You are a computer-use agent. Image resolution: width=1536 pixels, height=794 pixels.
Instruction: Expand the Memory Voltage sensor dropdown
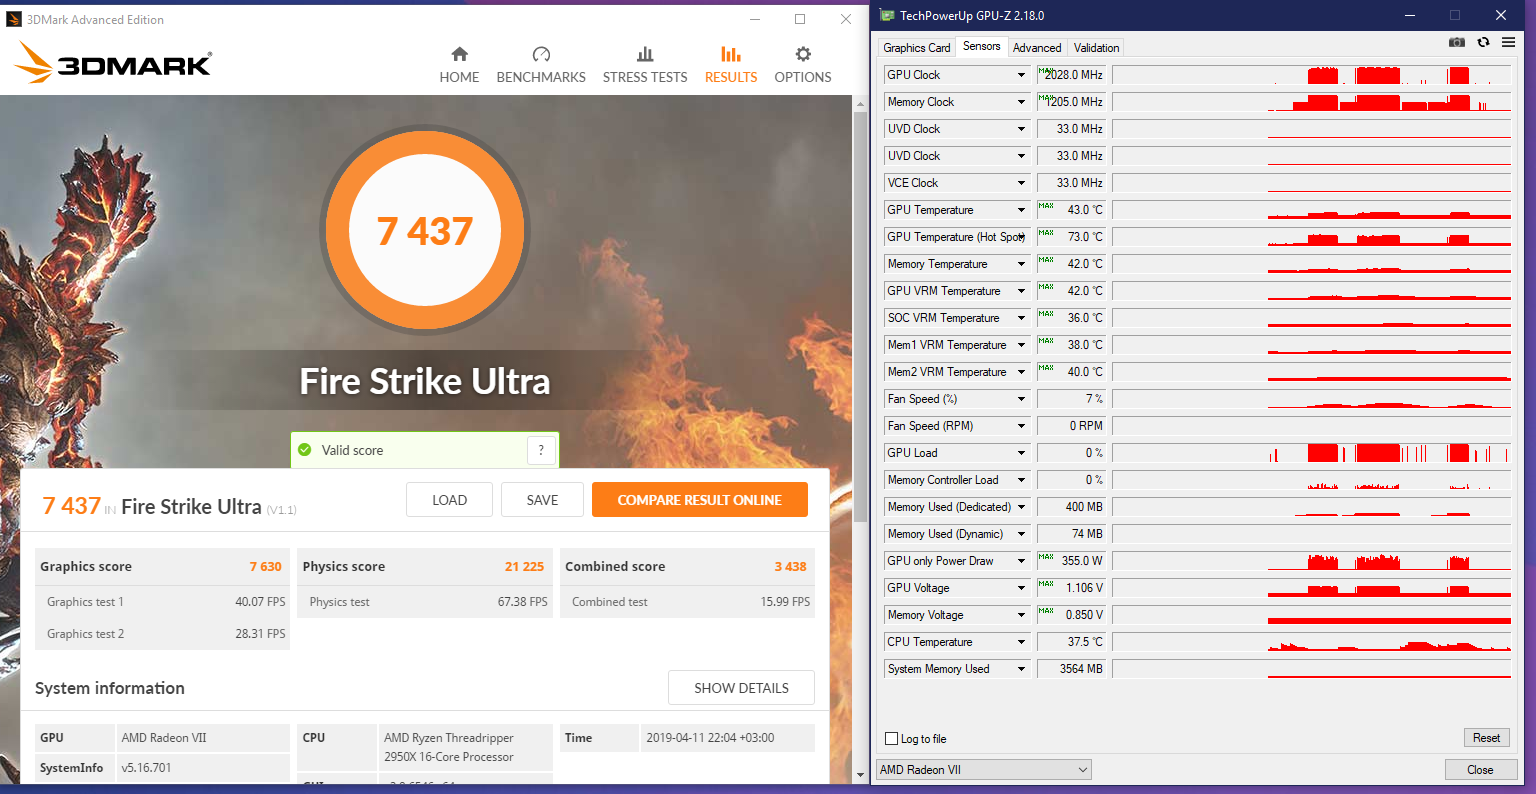tap(1021, 615)
